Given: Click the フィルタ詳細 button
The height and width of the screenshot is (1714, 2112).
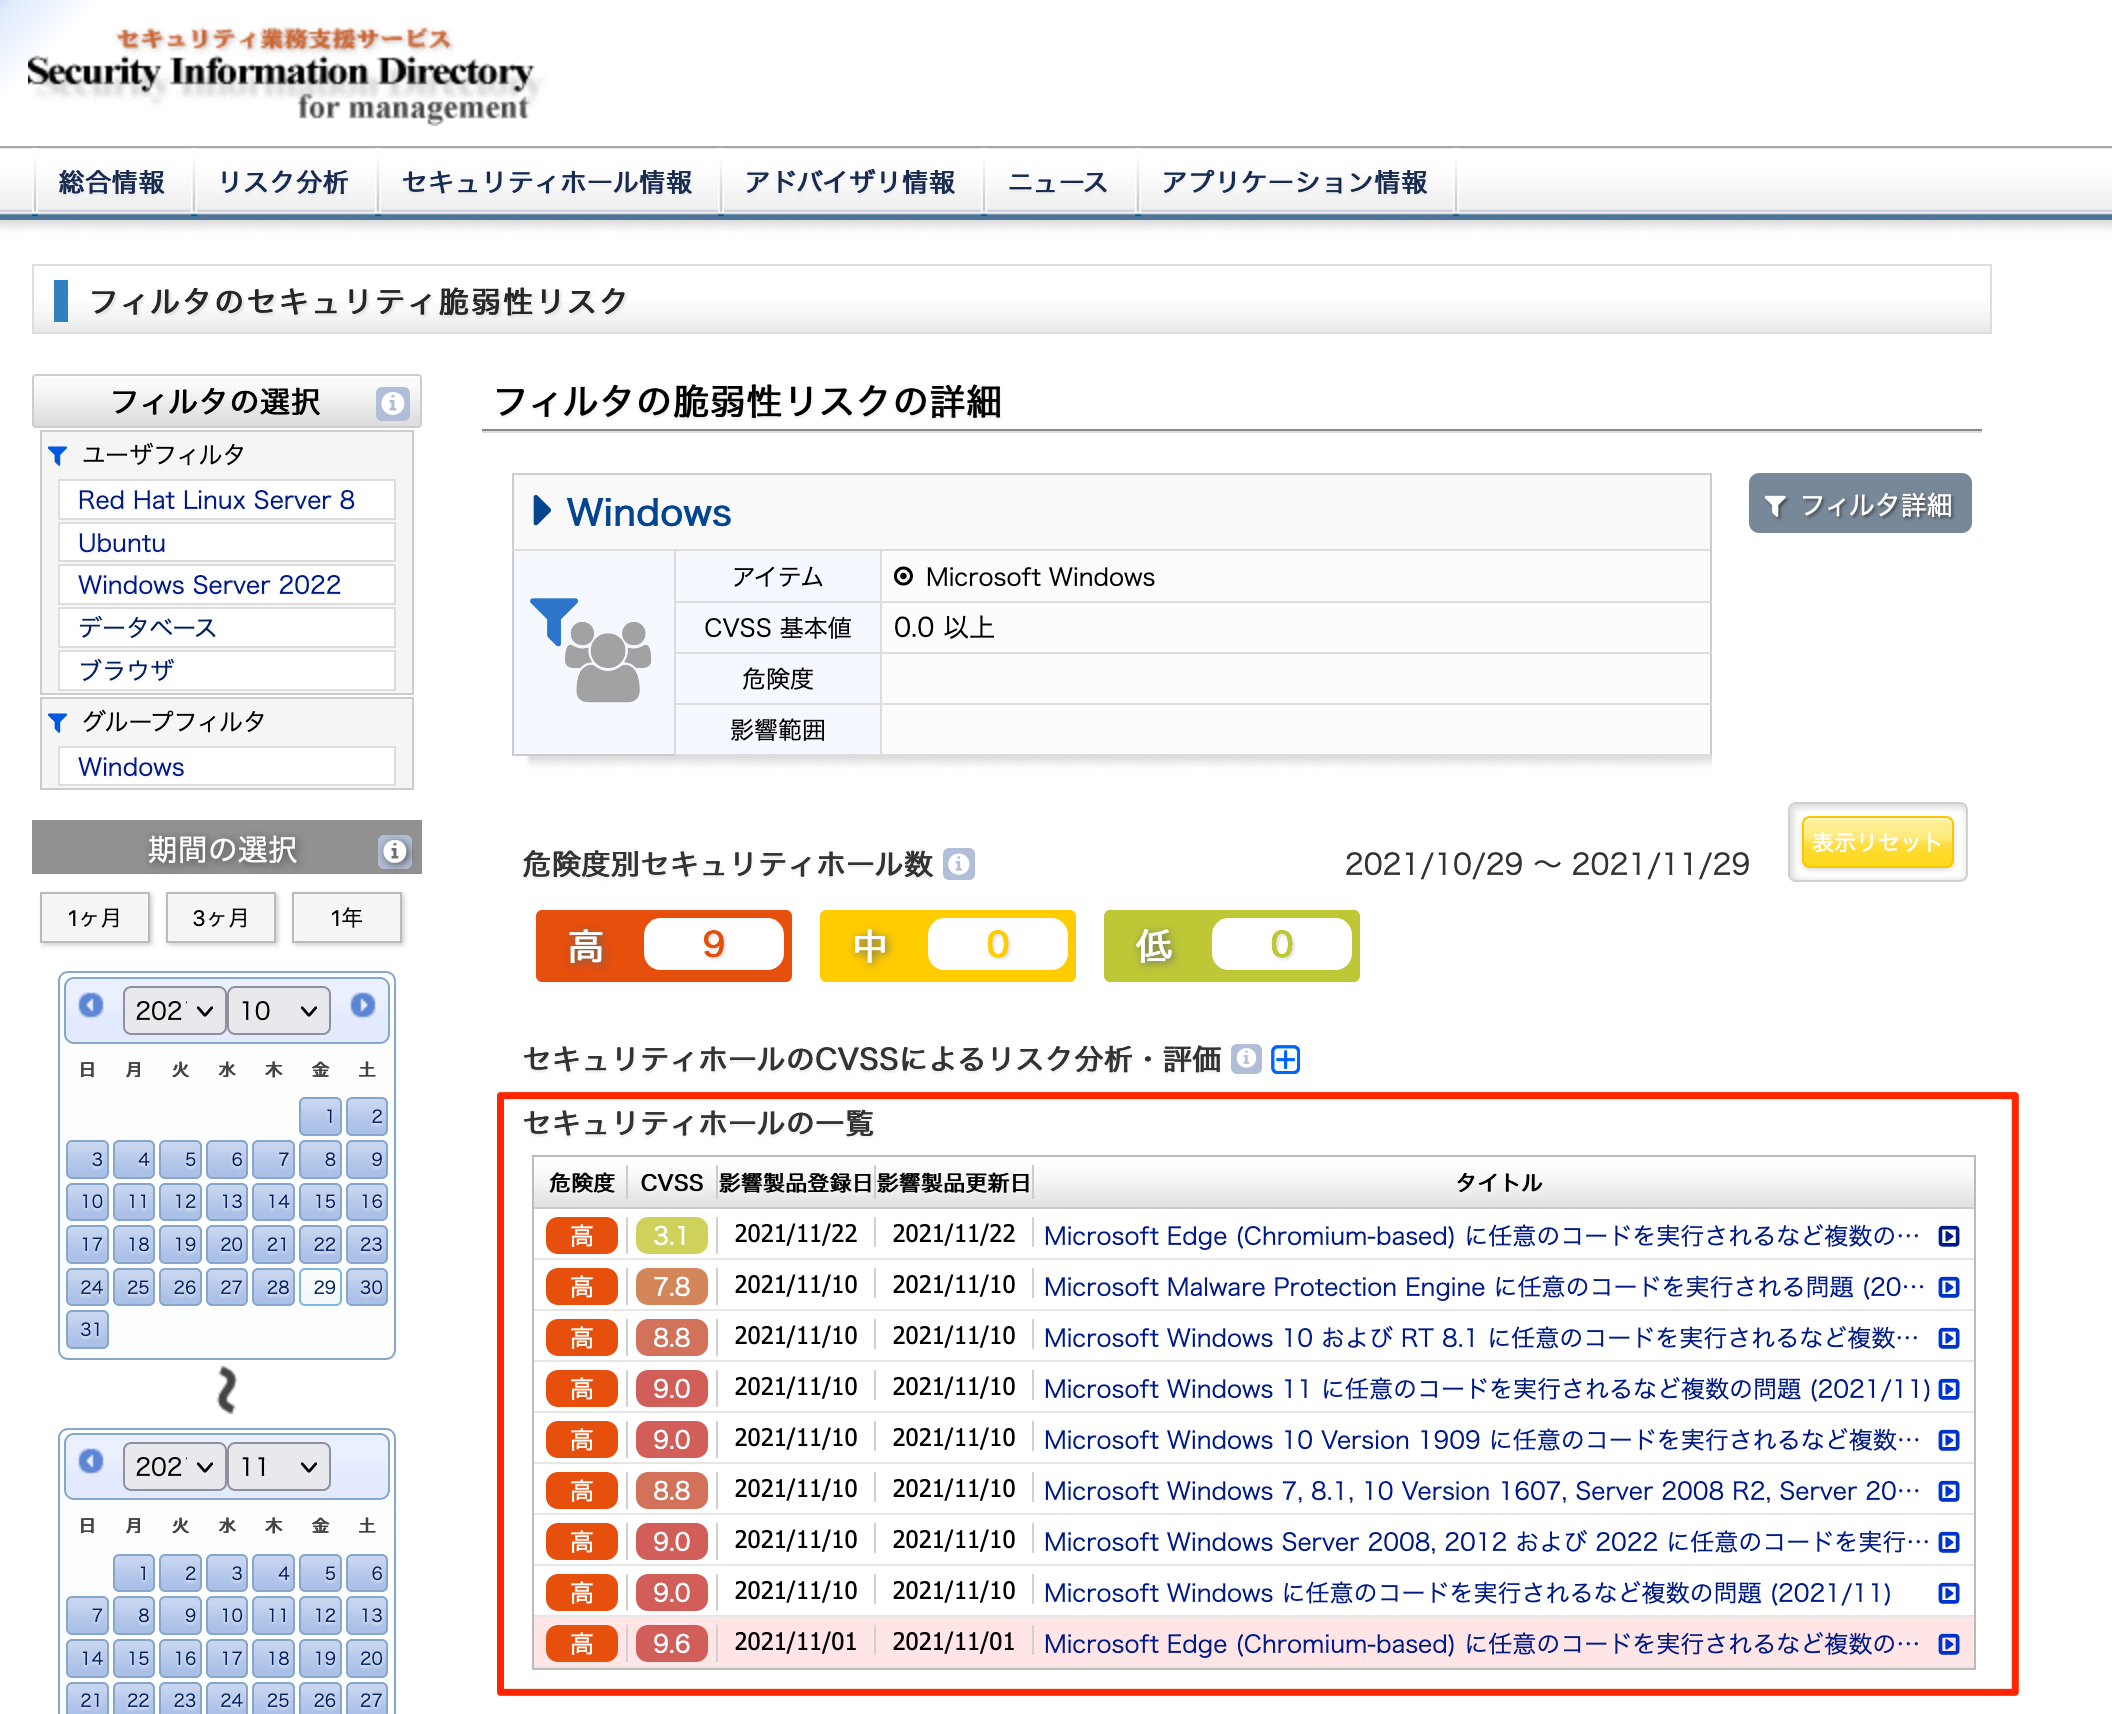Looking at the screenshot, I should (1859, 504).
